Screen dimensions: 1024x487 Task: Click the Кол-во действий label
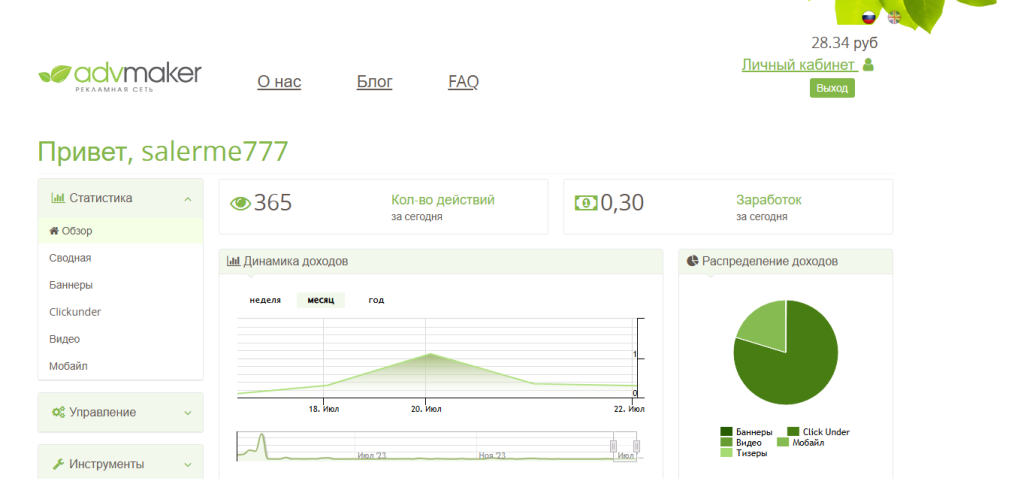tap(443, 200)
